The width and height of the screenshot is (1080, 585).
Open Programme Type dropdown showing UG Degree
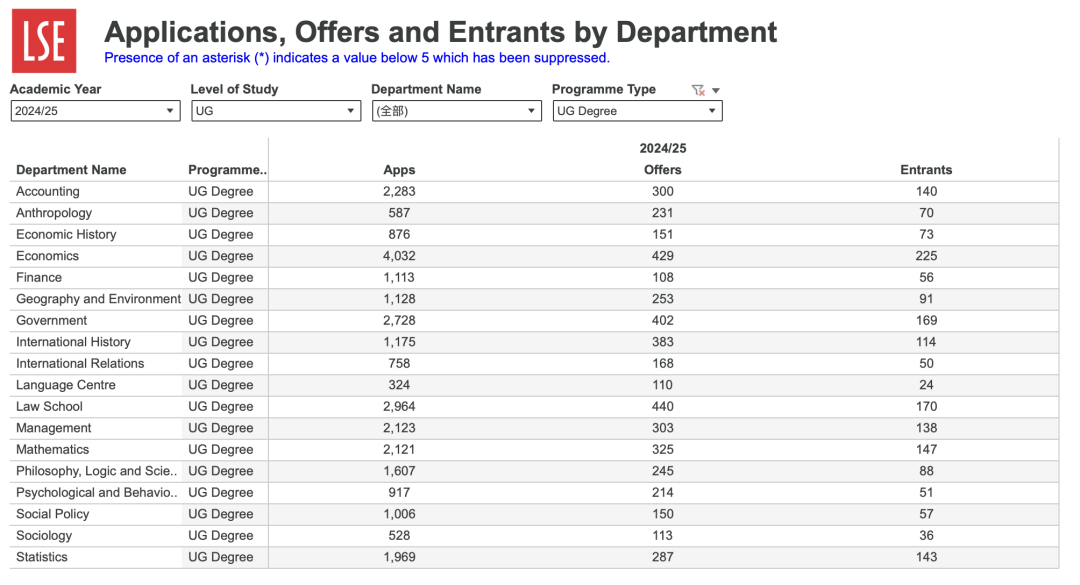638,111
